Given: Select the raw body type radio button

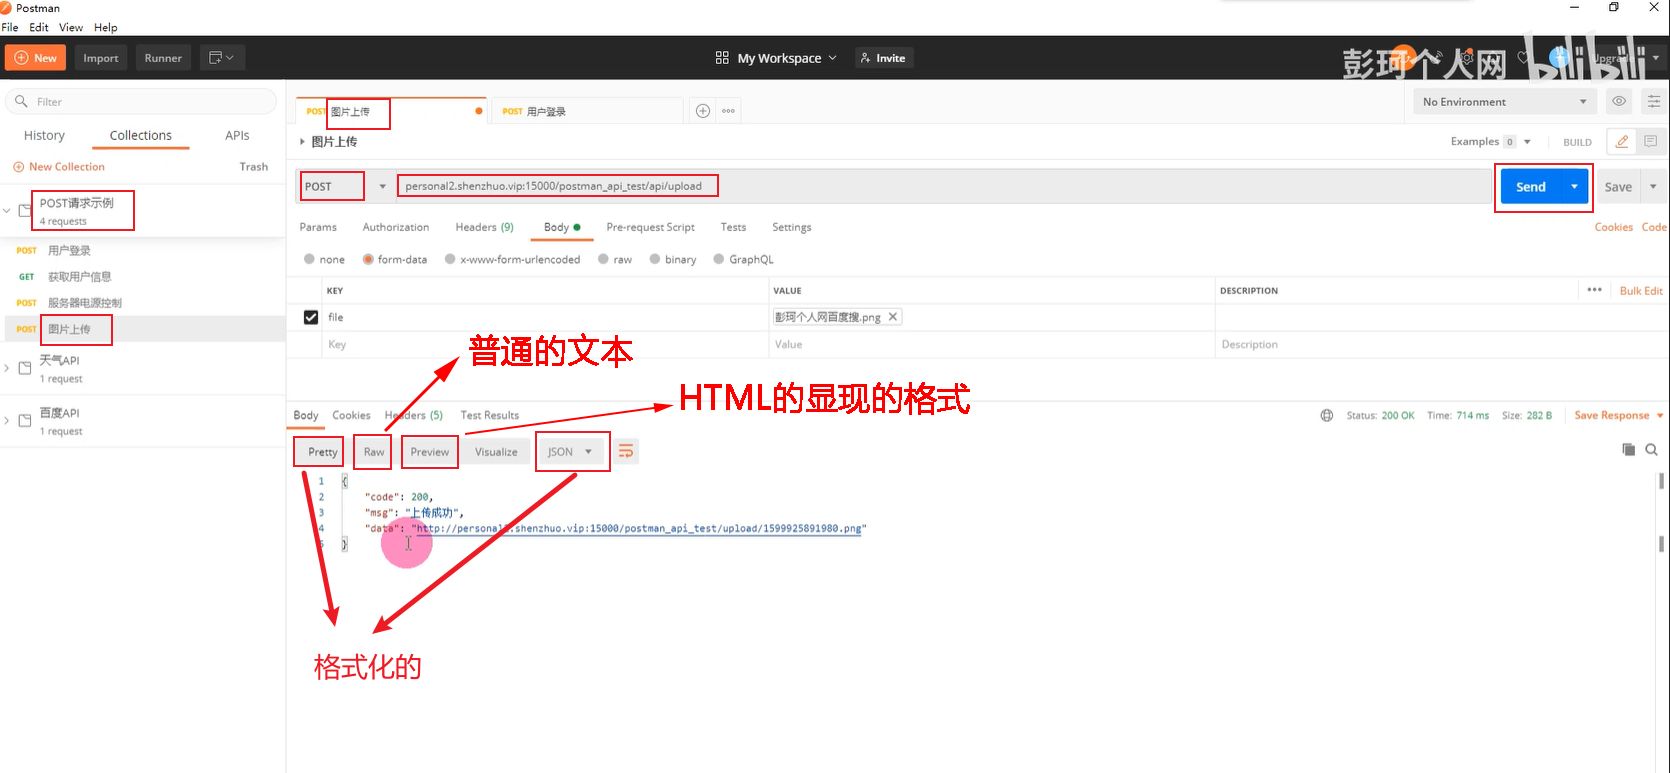Looking at the screenshot, I should [x=603, y=259].
